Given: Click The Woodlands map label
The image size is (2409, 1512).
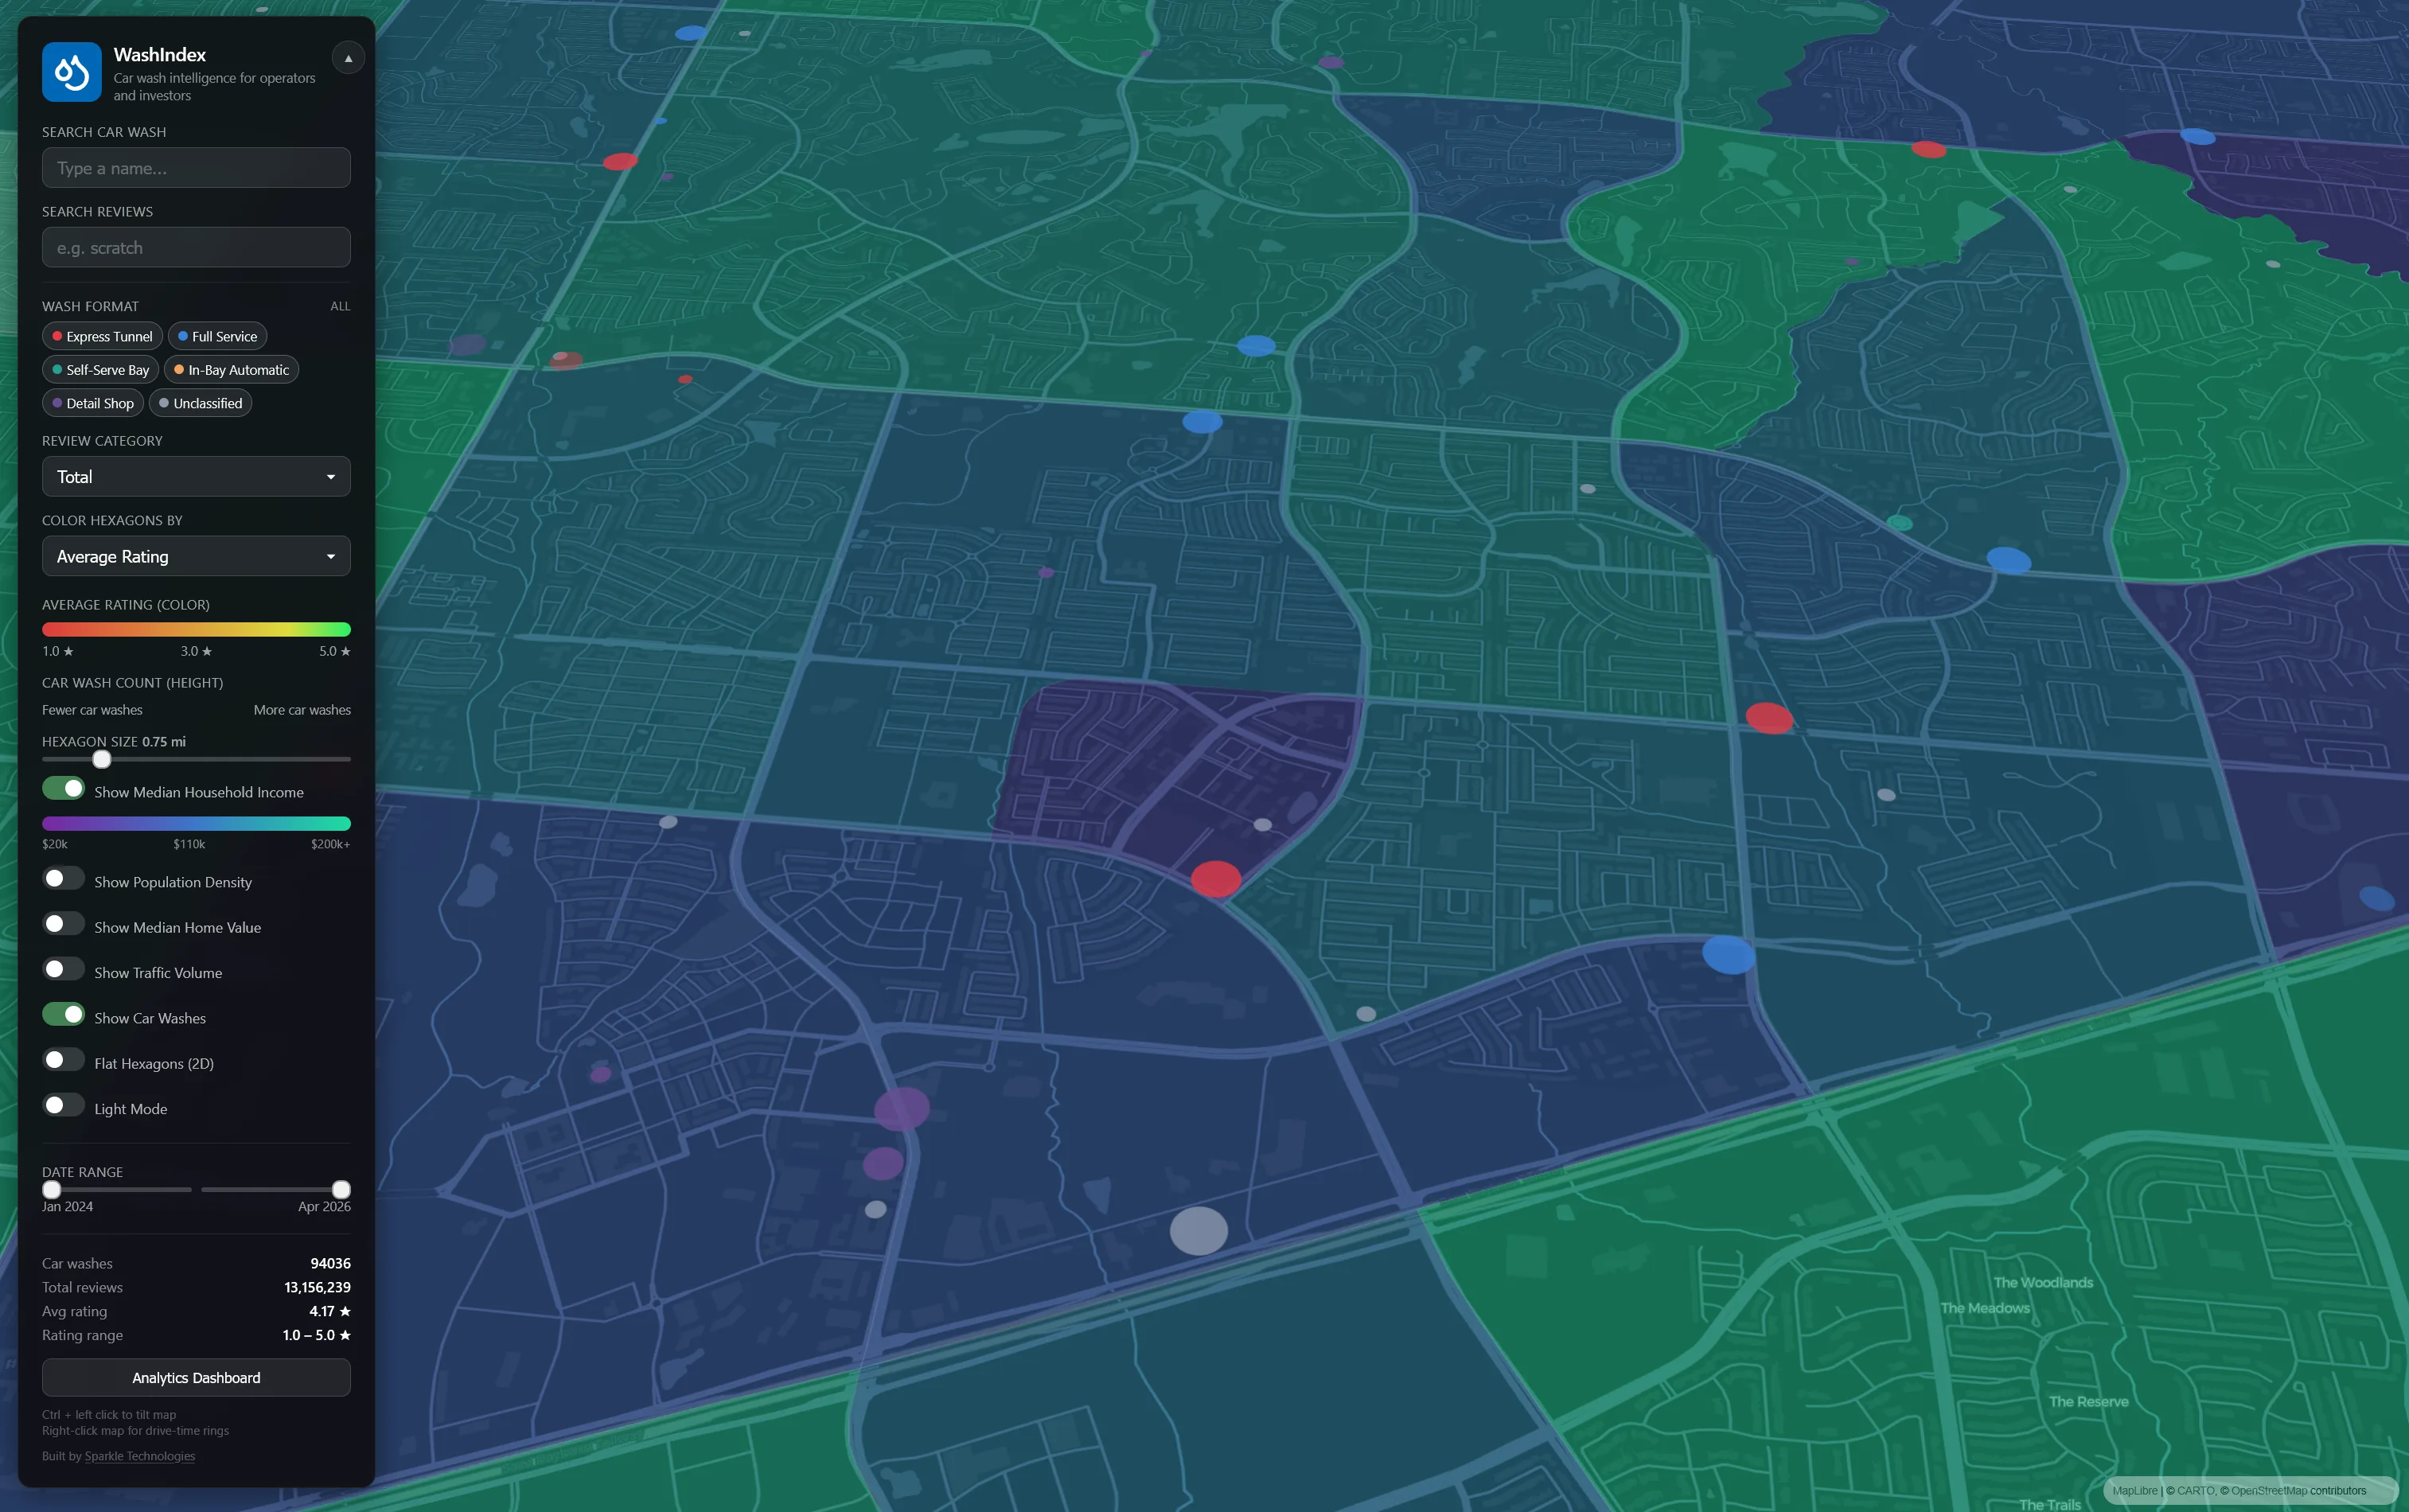Looking at the screenshot, I should (x=2043, y=1282).
